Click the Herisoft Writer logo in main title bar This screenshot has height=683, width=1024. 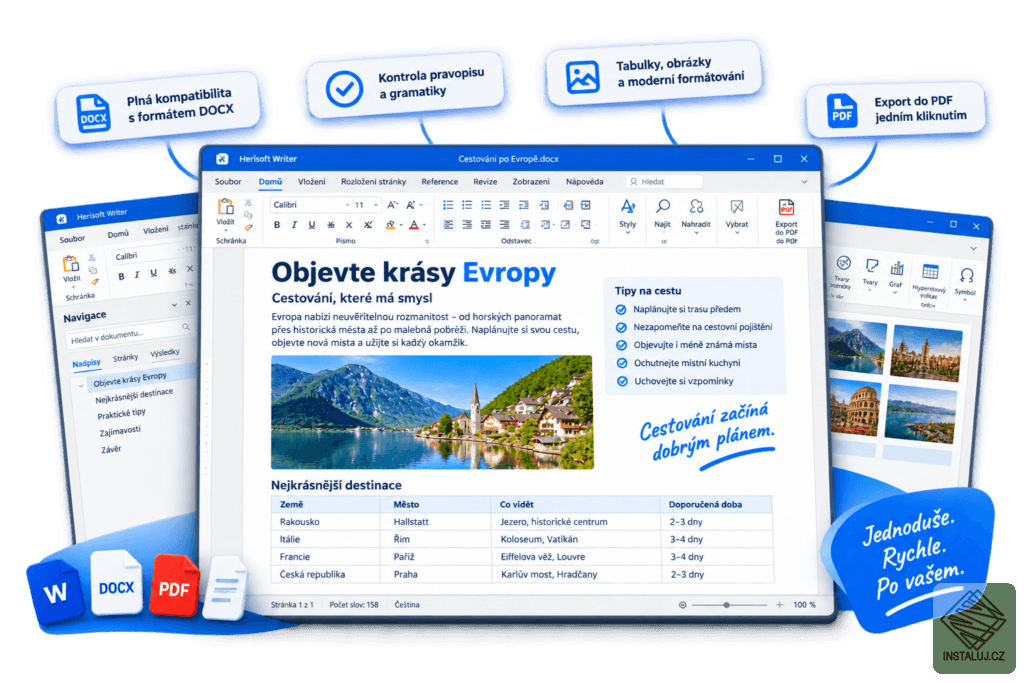click(x=223, y=159)
